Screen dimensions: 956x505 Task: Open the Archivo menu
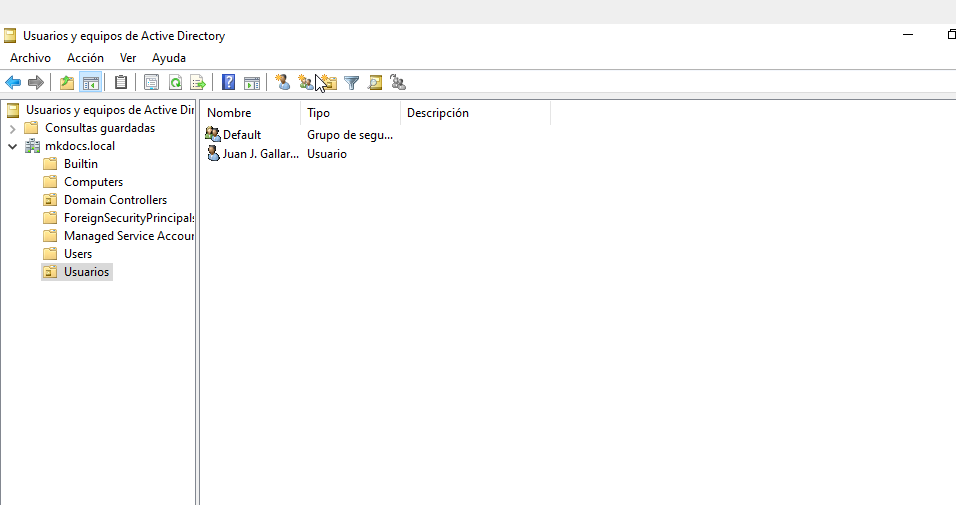[x=30, y=58]
